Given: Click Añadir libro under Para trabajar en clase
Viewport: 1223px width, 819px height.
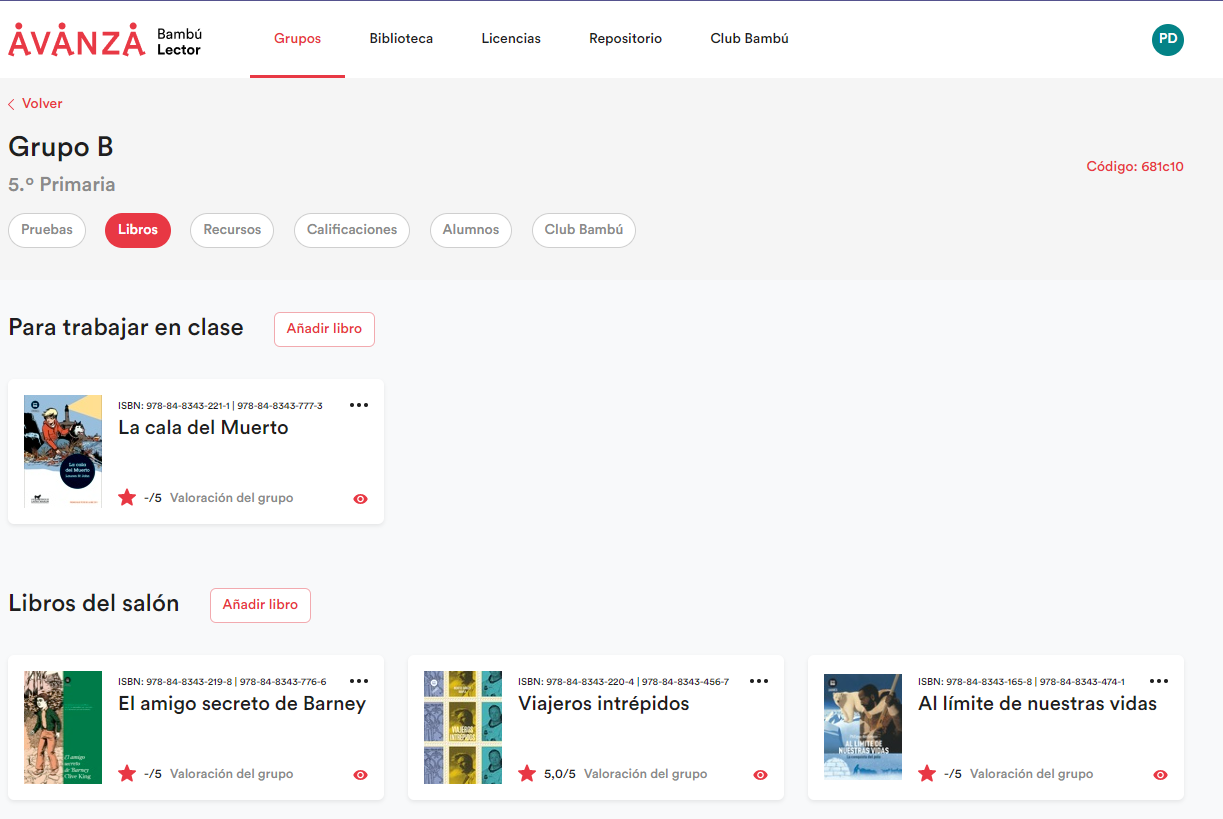Looking at the screenshot, I should click(x=324, y=329).
